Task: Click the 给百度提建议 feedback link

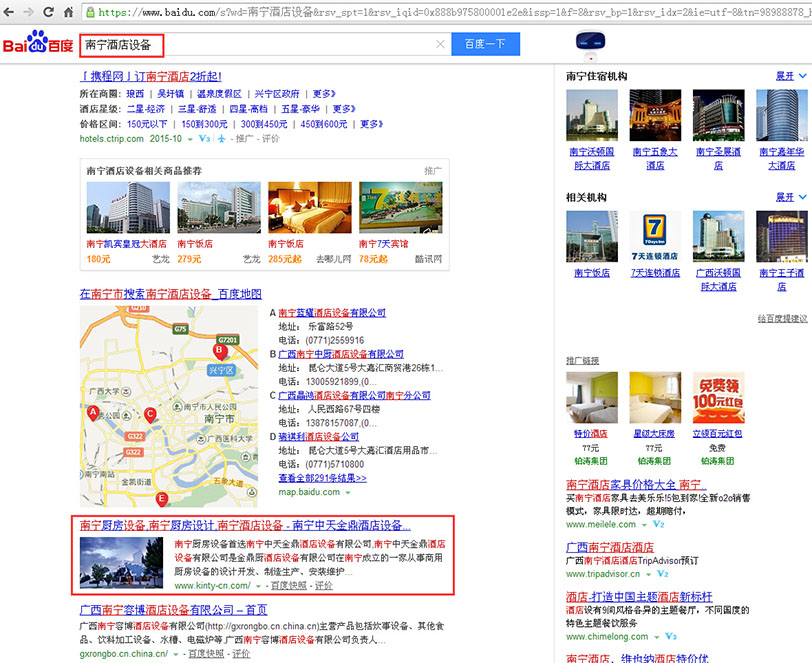Action: pos(782,319)
